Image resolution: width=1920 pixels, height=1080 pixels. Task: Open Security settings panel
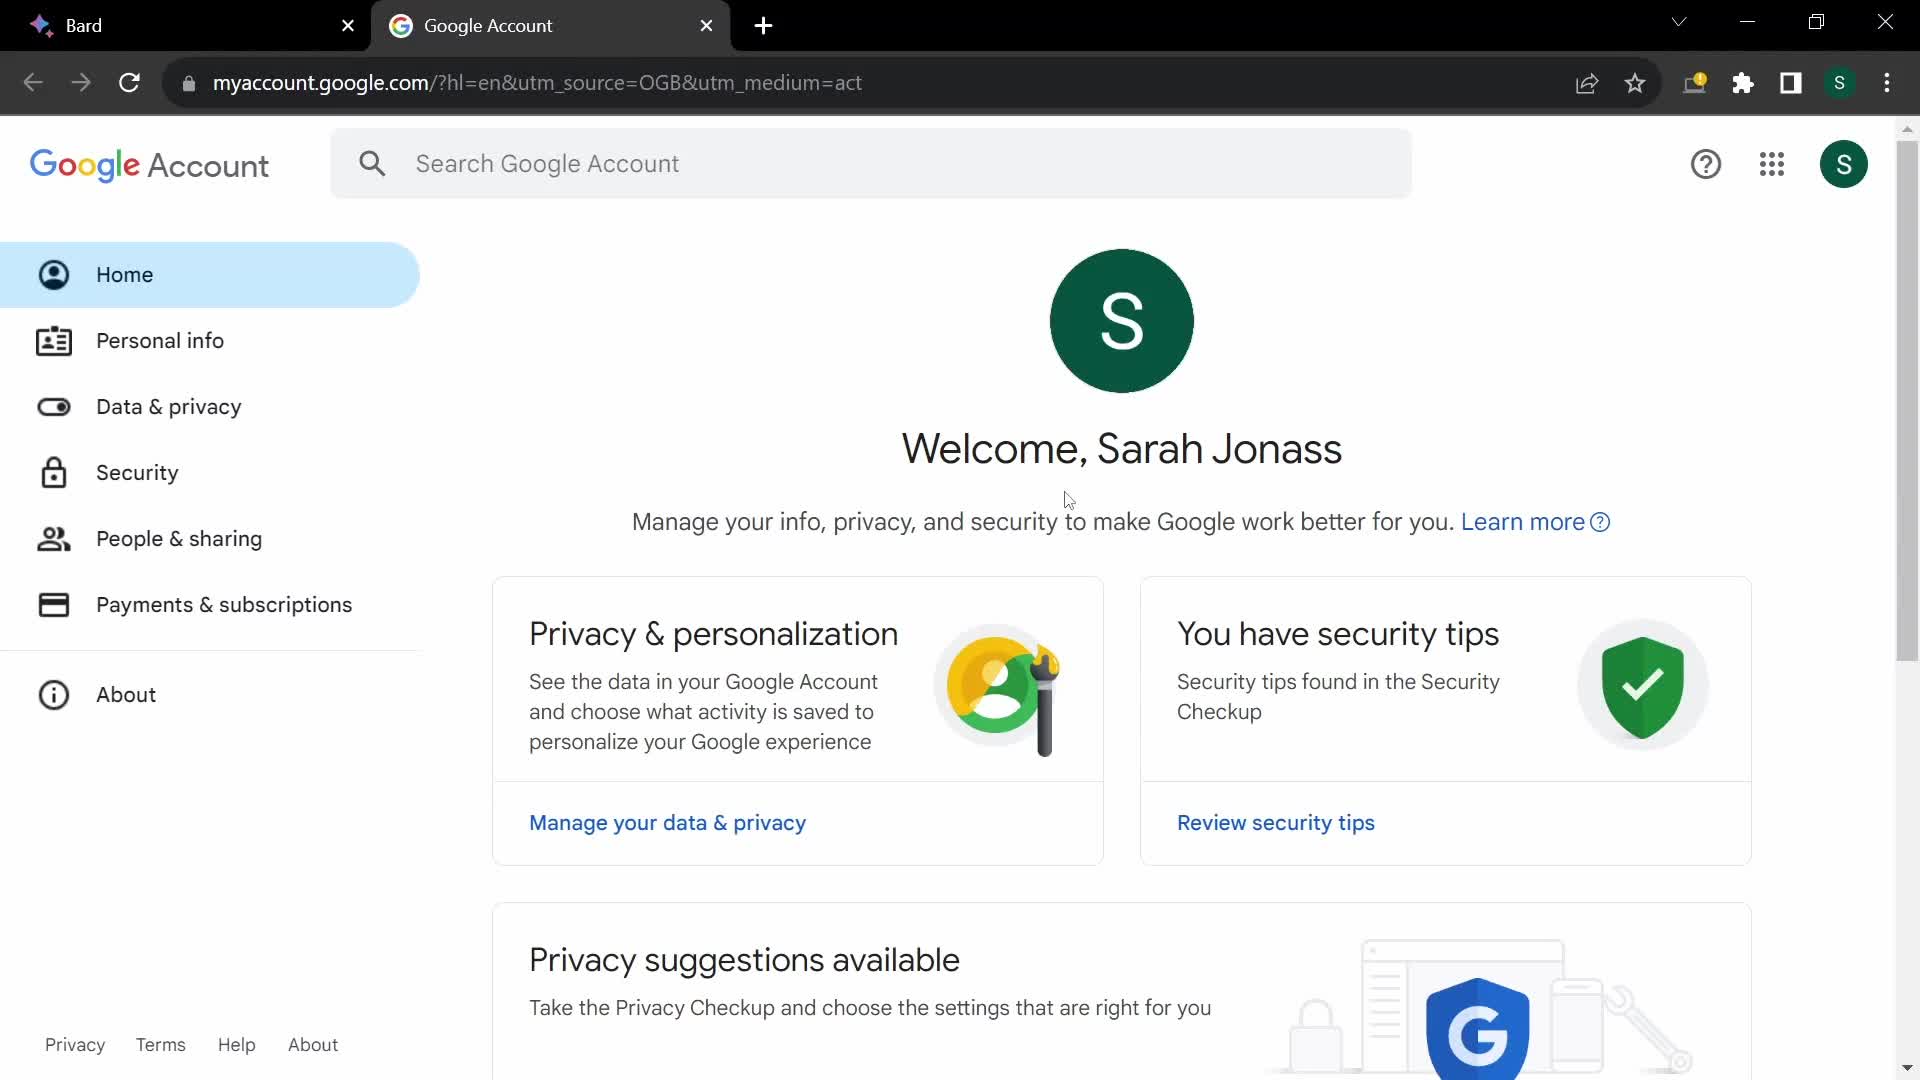(x=137, y=472)
